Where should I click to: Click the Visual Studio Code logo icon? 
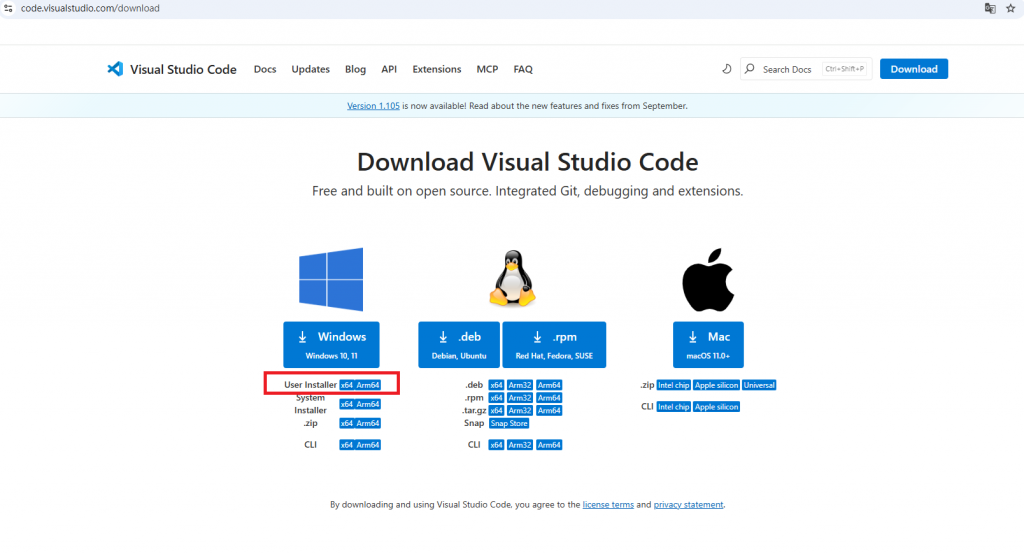(x=115, y=69)
